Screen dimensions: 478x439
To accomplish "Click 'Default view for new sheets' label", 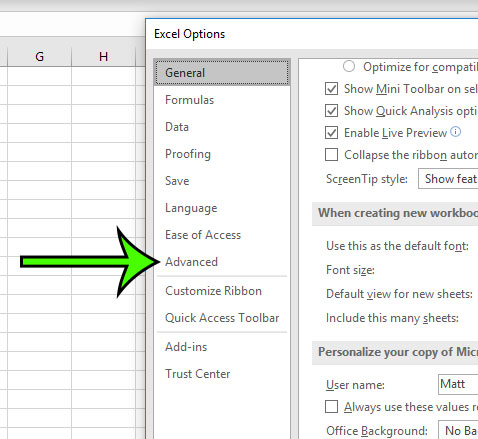I will [x=399, y=294].
